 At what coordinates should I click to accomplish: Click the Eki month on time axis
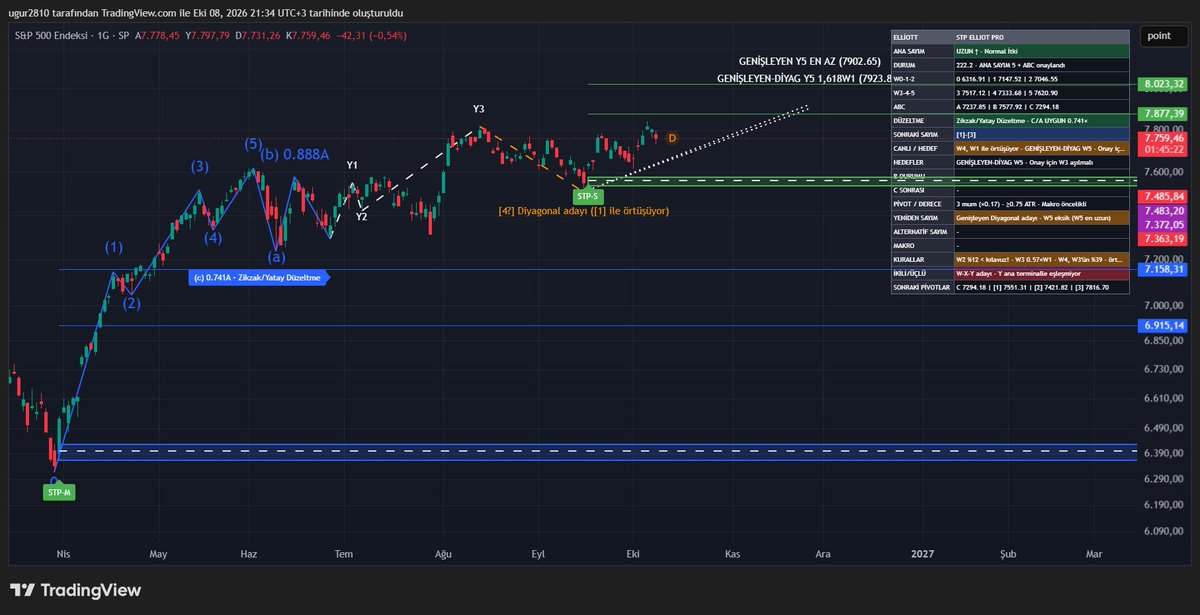coord(632,553)
